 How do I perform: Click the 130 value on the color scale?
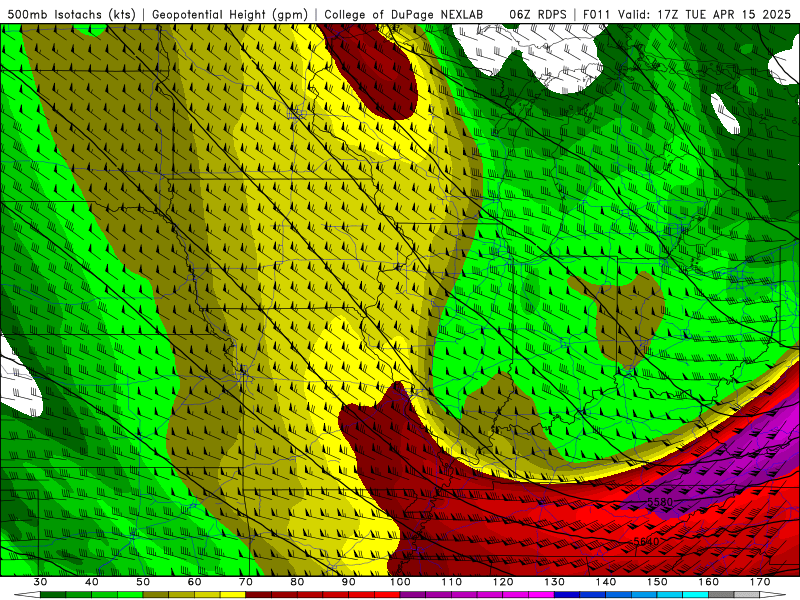pos(555,582)
